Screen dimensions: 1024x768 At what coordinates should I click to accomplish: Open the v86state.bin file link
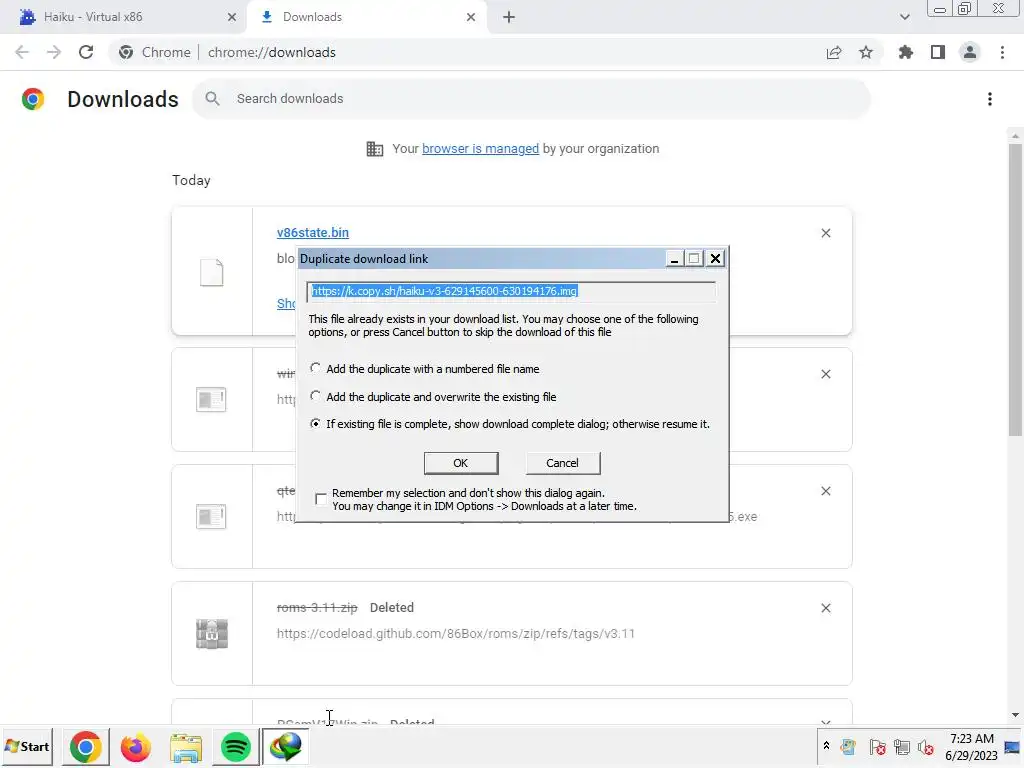313,232
